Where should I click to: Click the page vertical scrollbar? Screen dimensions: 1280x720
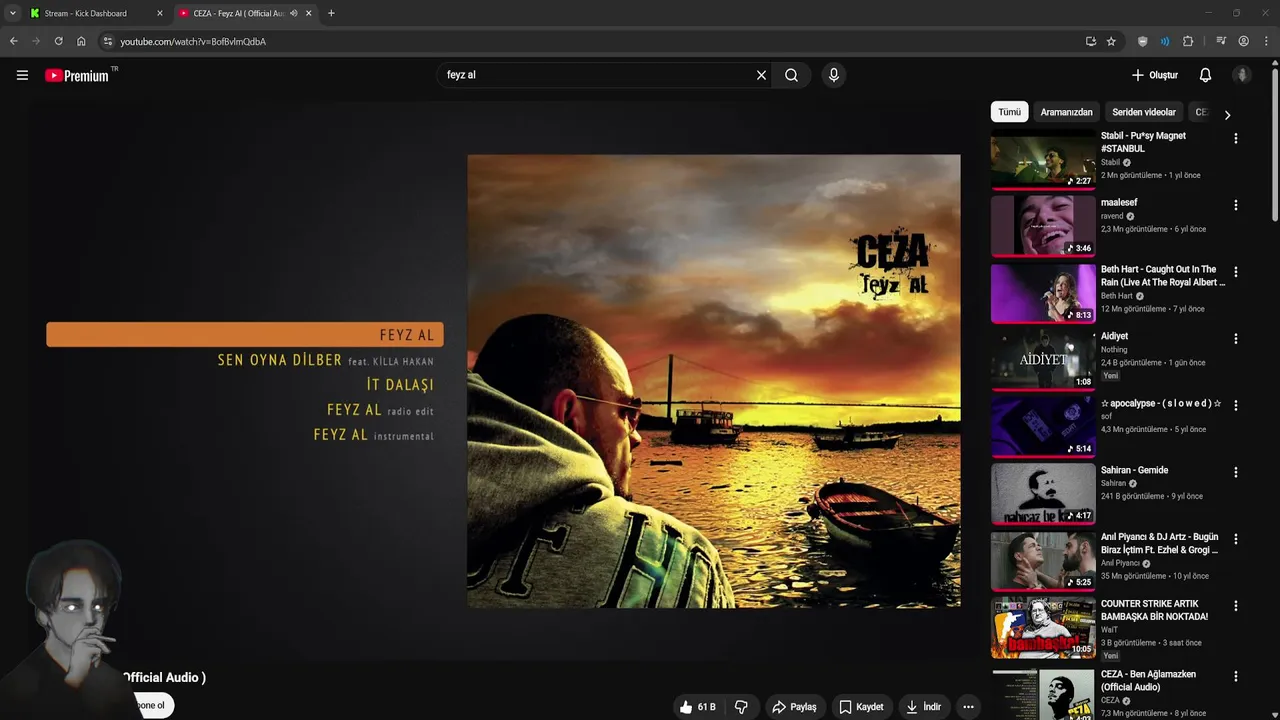(1275, 145)
